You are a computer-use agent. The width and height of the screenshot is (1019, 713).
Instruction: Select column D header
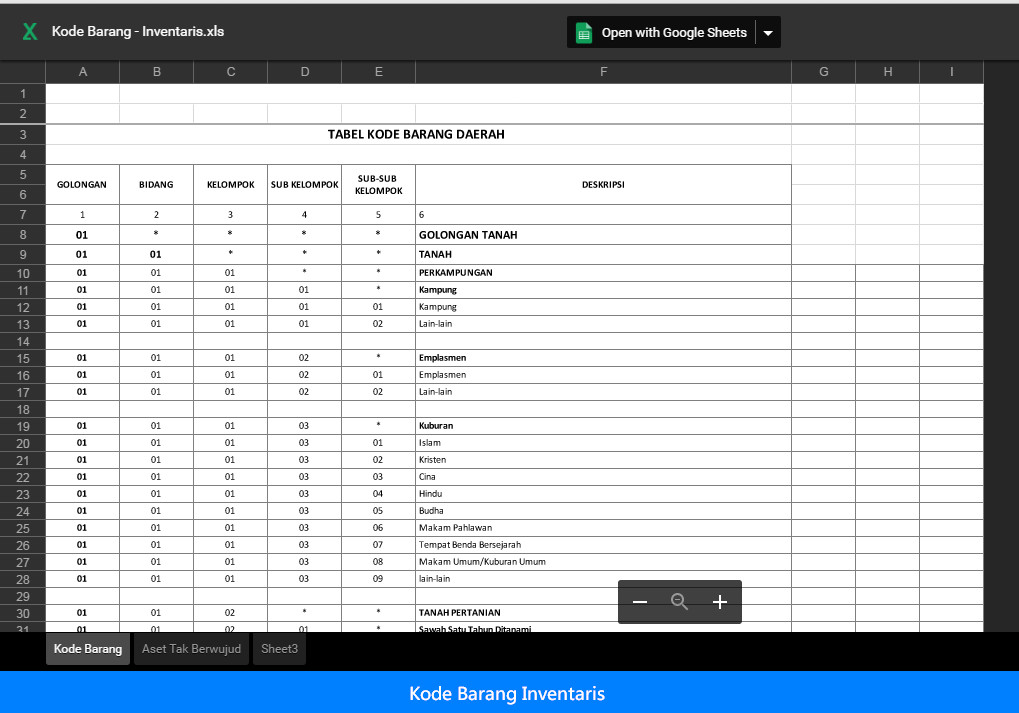(305, 72)
